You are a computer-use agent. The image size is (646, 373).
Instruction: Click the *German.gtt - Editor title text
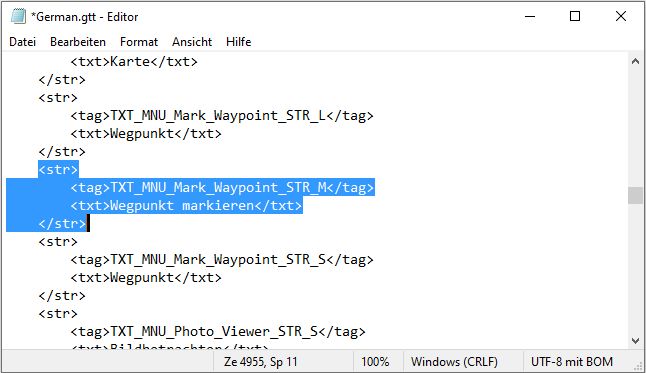coord(84,17)
